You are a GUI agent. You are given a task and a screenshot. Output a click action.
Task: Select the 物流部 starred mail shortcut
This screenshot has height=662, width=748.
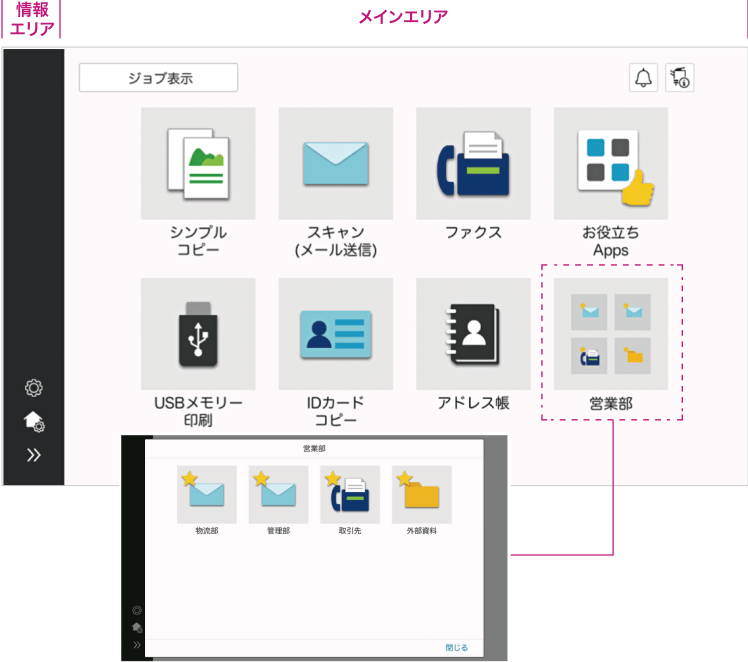tap(207, 495)
